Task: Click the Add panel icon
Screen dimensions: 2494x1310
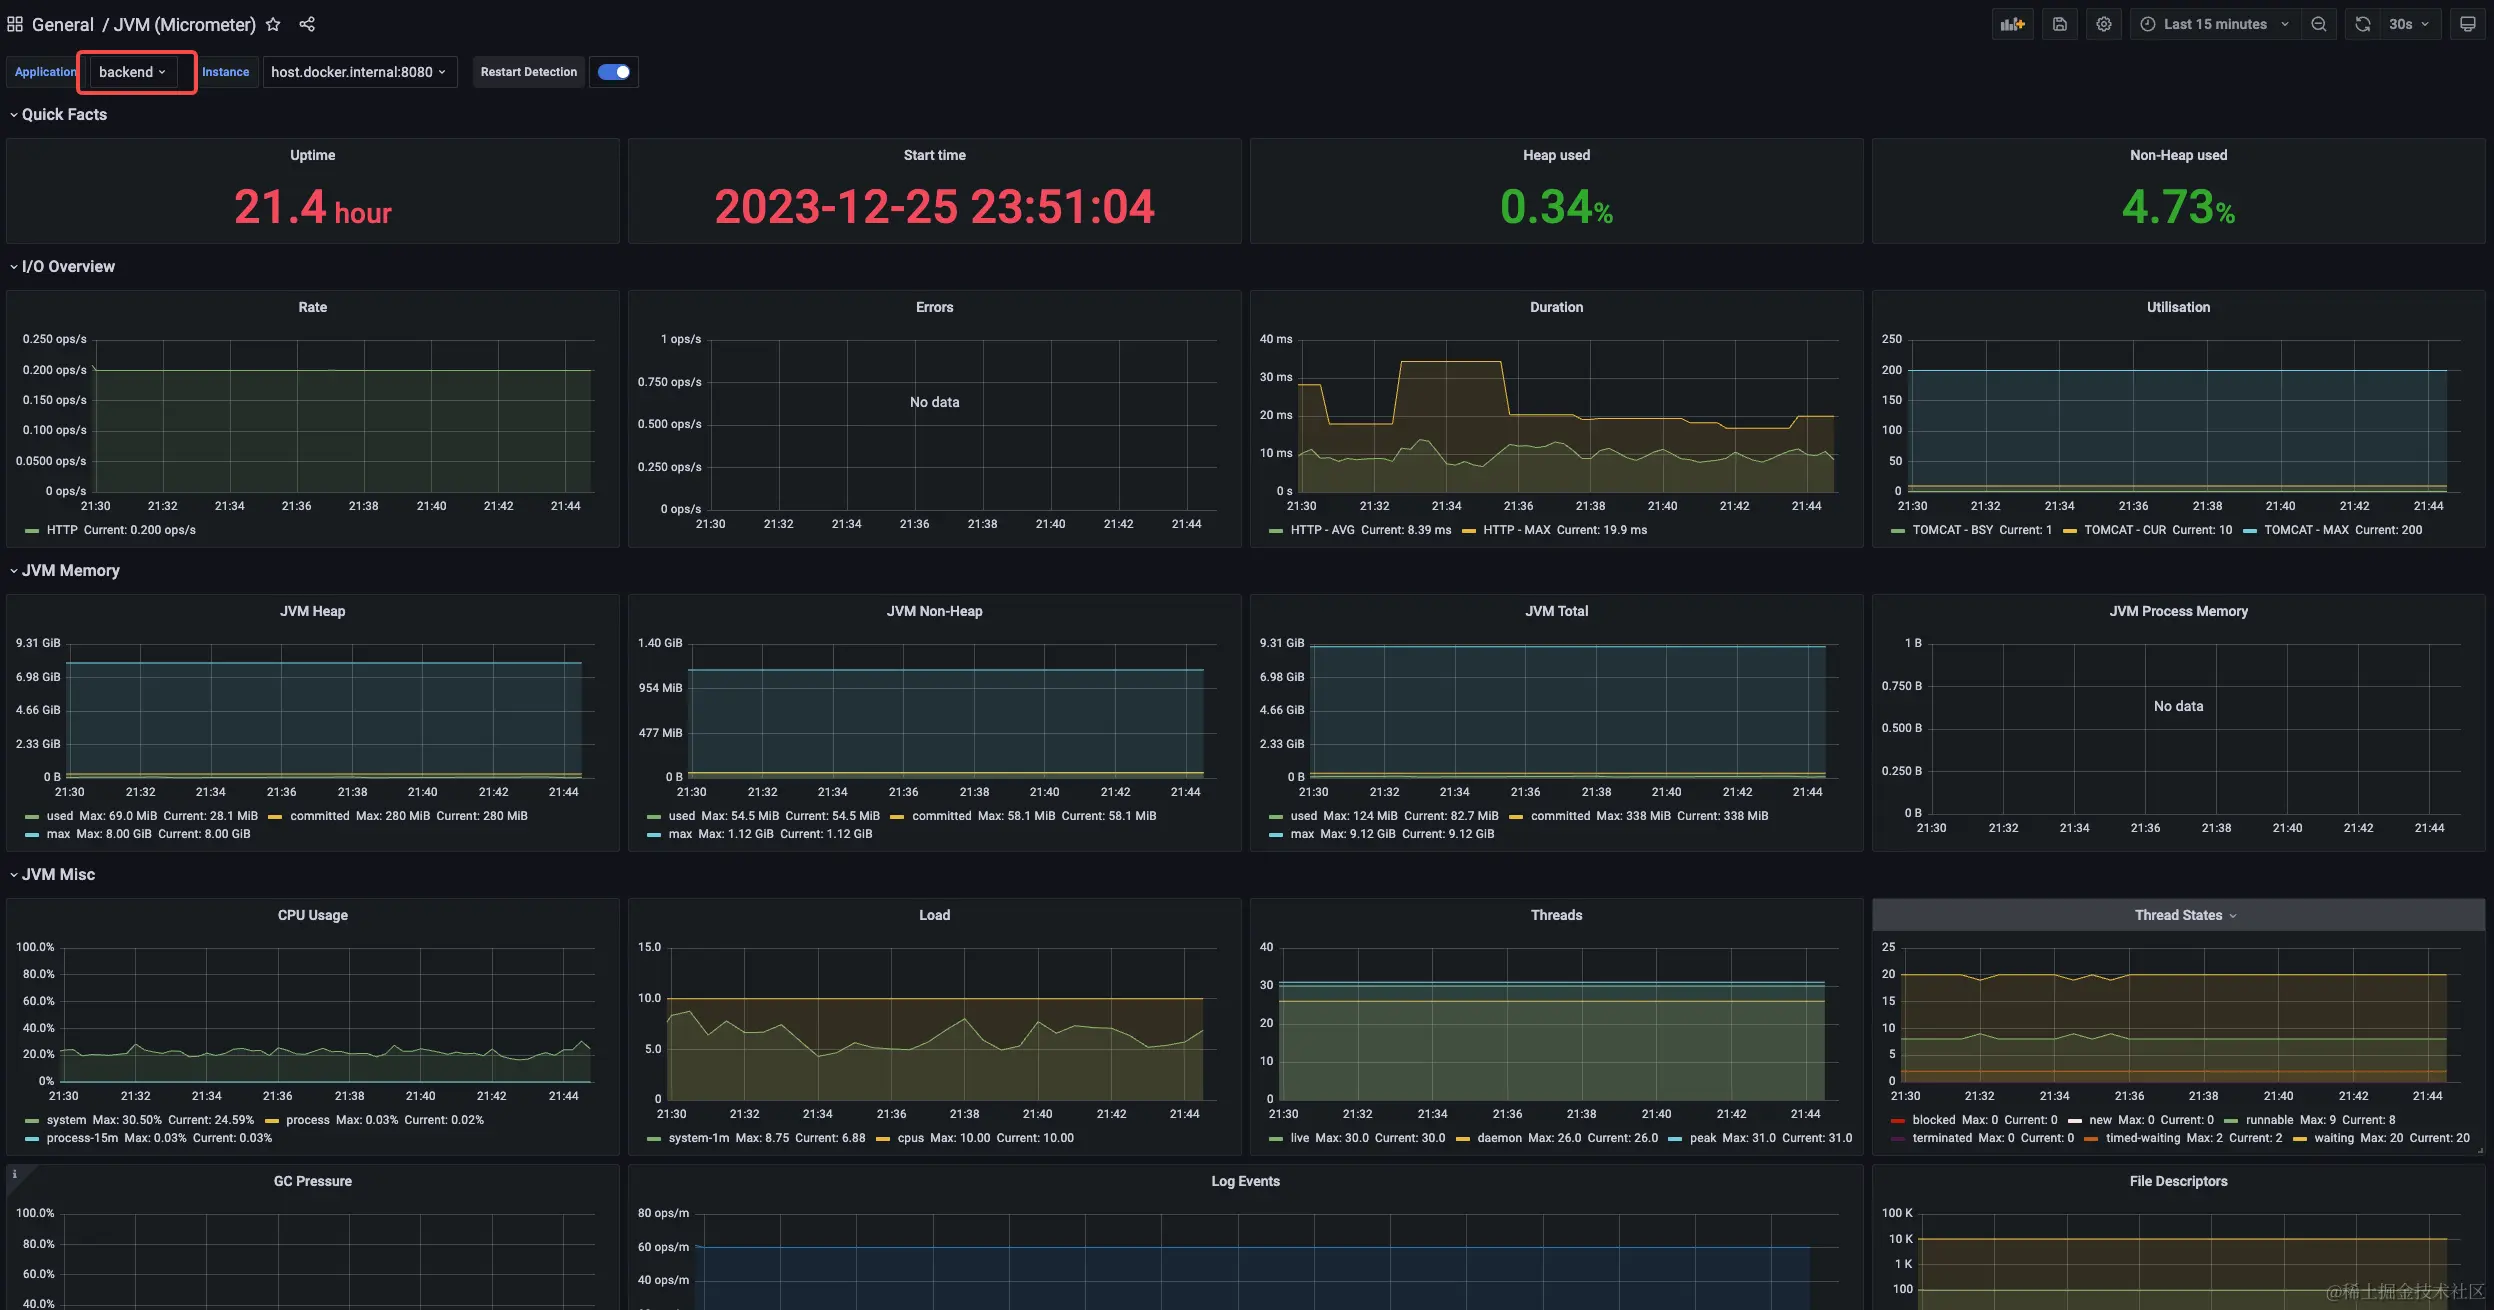Action: (x=2012, y=24)
